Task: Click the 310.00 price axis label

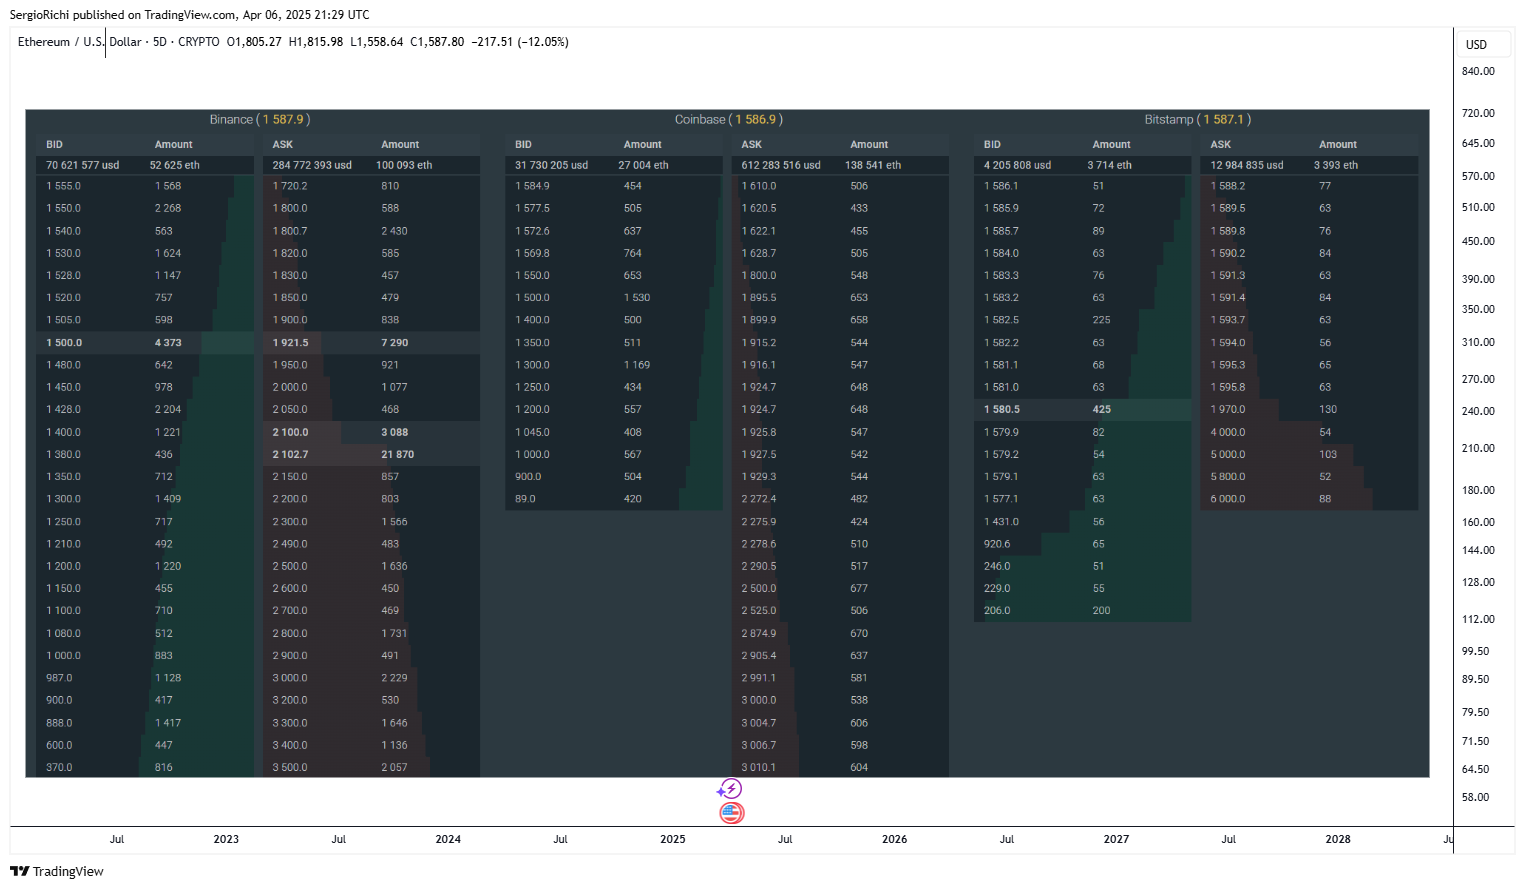Action: 1478,343
